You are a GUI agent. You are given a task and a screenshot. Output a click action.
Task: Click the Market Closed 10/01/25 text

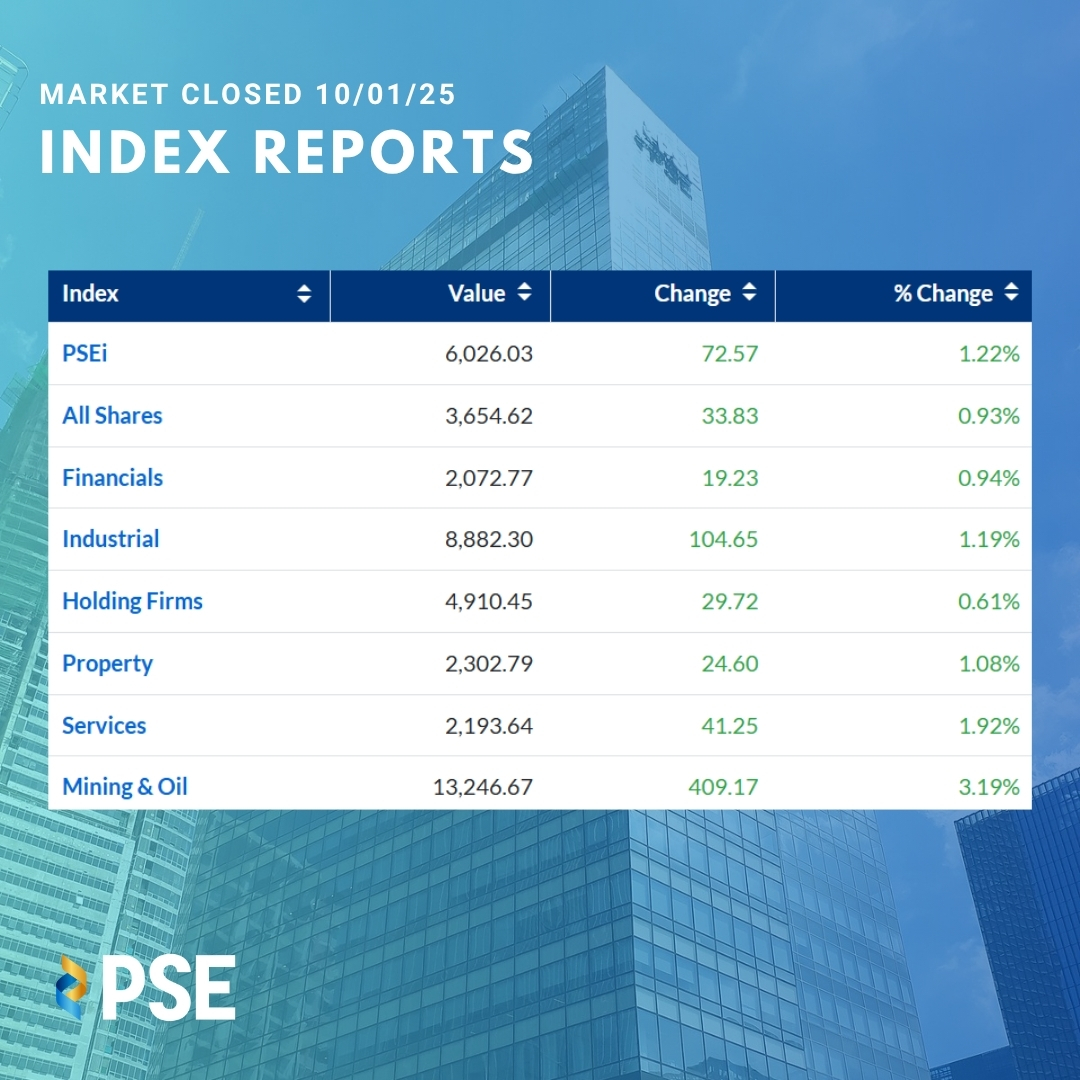pyautogui.click(x=248, y=95)
